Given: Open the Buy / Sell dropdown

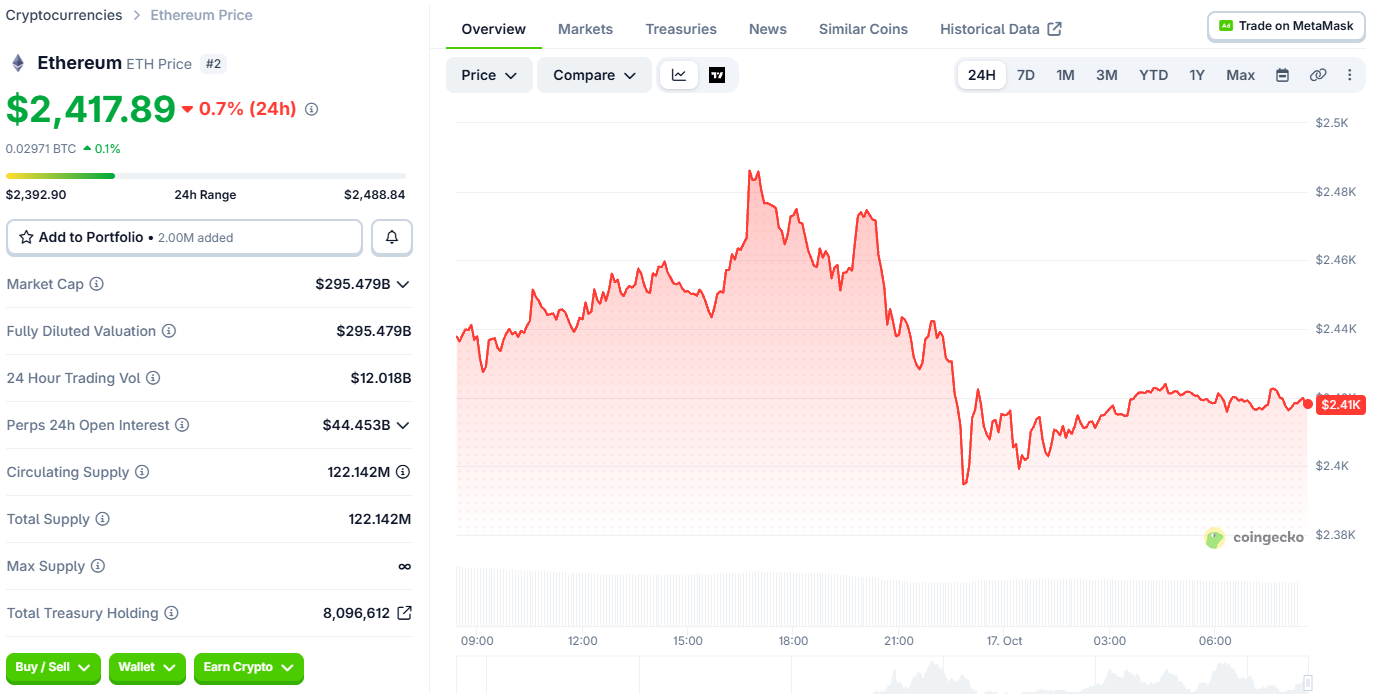Looking at the screenshot, I should tap(54, 667).
